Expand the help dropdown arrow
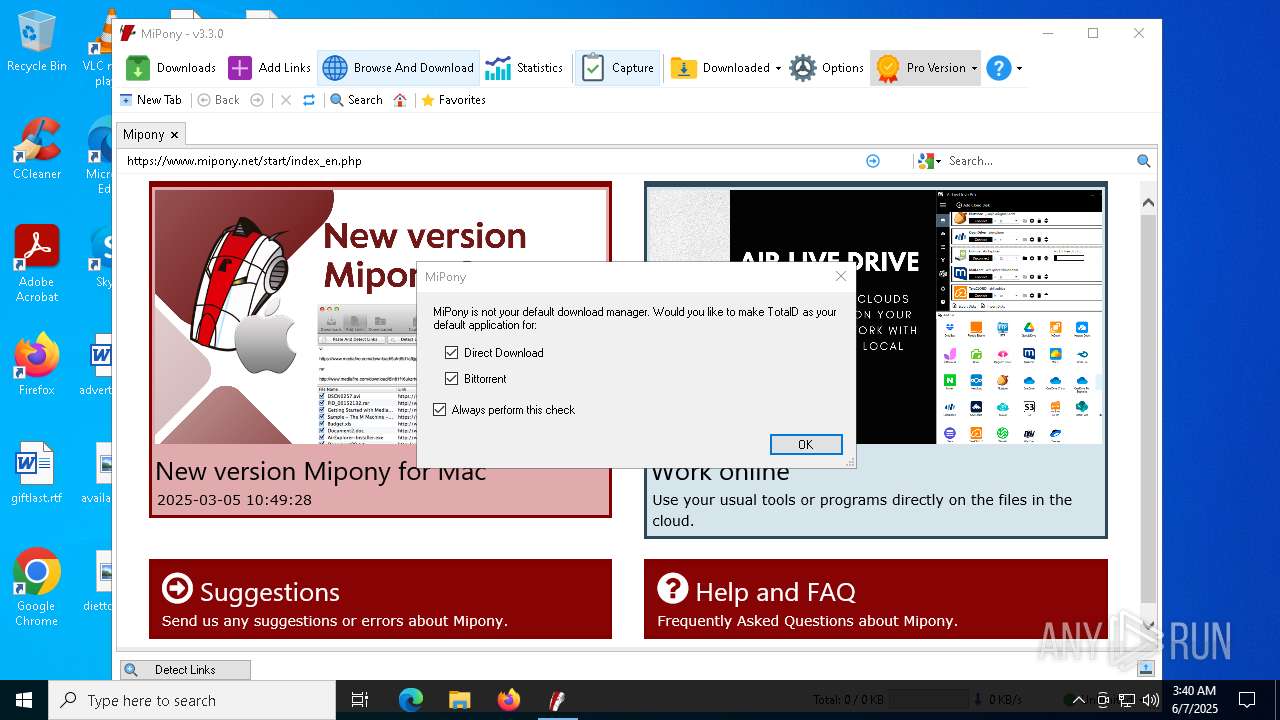This screenshot has width=1280, height=720. (1019, 68)
